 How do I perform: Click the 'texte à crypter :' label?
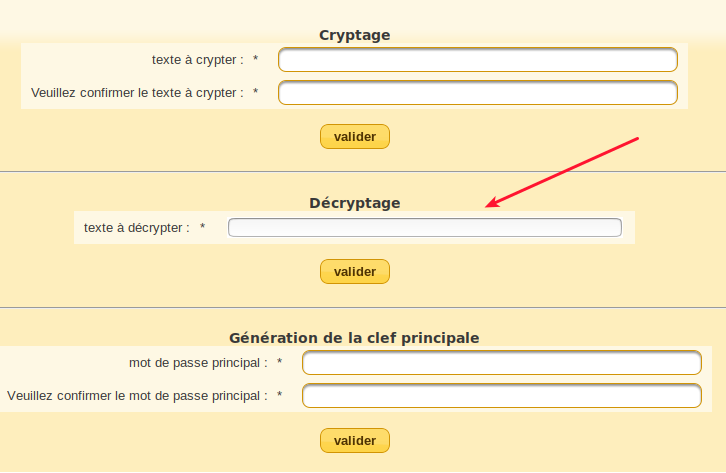pos(197,60)
